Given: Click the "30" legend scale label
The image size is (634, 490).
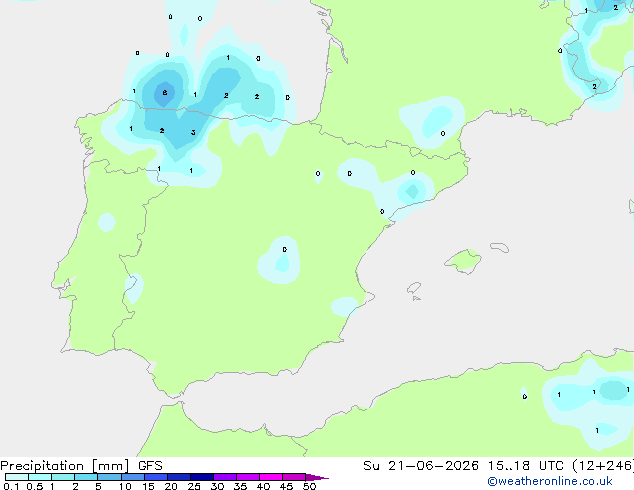Looking at the screenshot, I should [217, 486].
